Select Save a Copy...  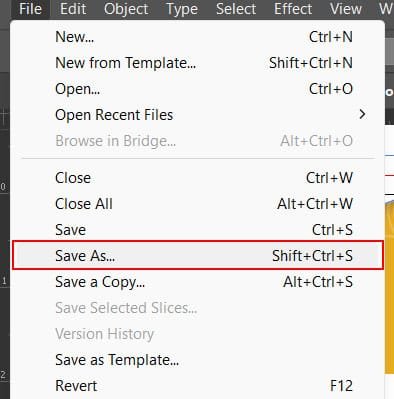pyautogui.click(x=198, y=282)
